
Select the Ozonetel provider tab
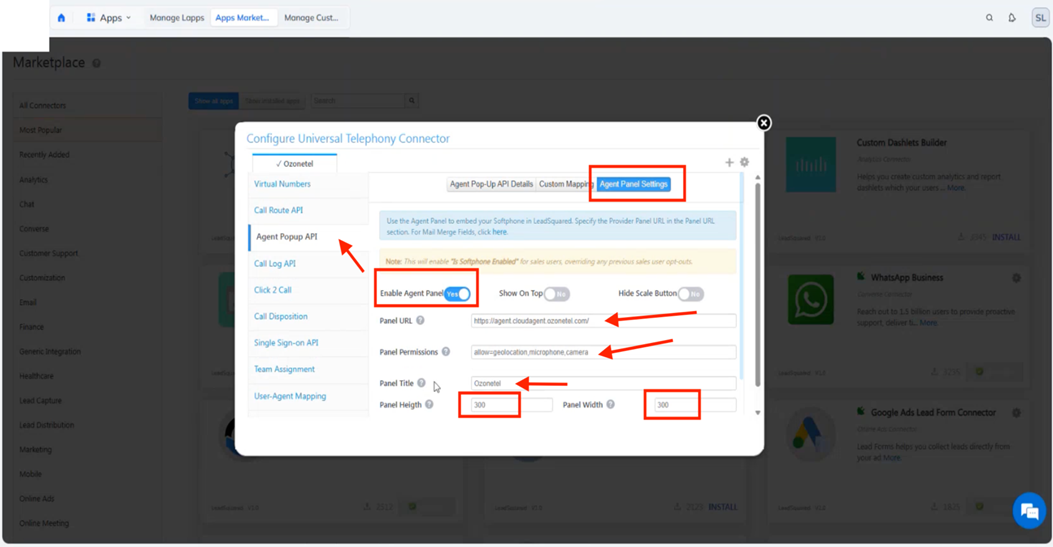pyautogui.click(x=295, y=164)
